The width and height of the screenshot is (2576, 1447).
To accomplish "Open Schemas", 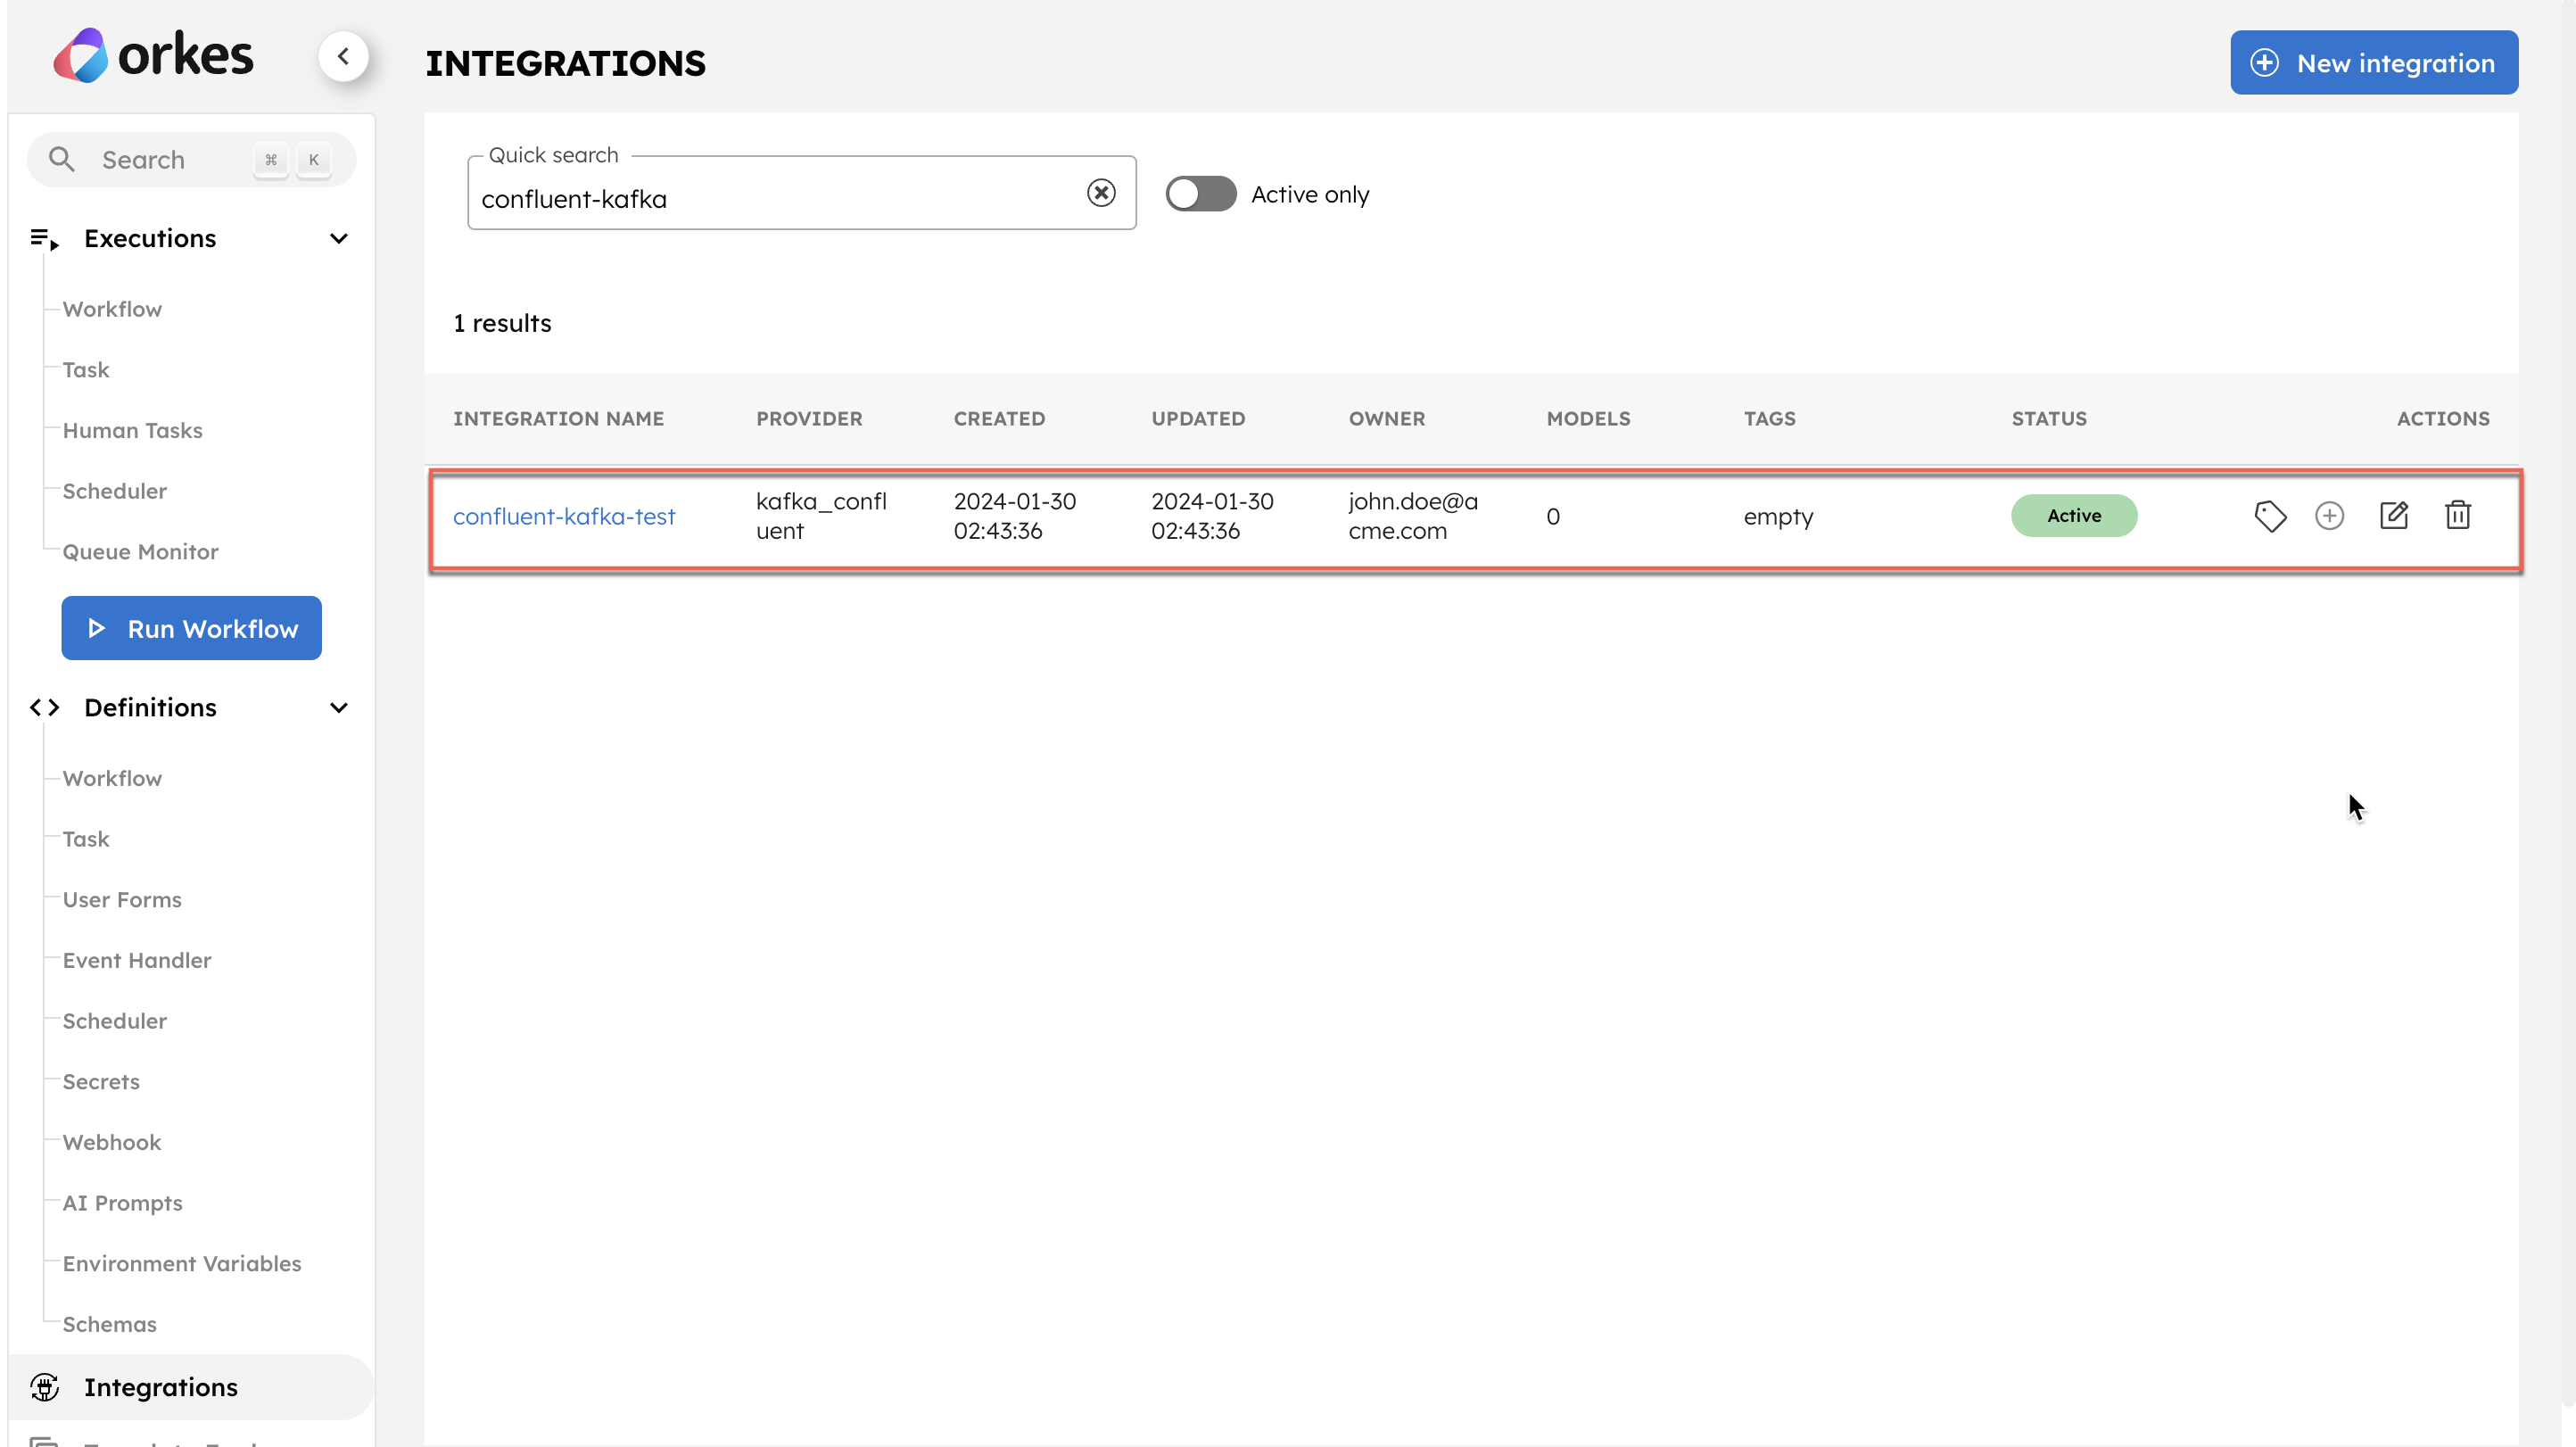I will 110,1324.
